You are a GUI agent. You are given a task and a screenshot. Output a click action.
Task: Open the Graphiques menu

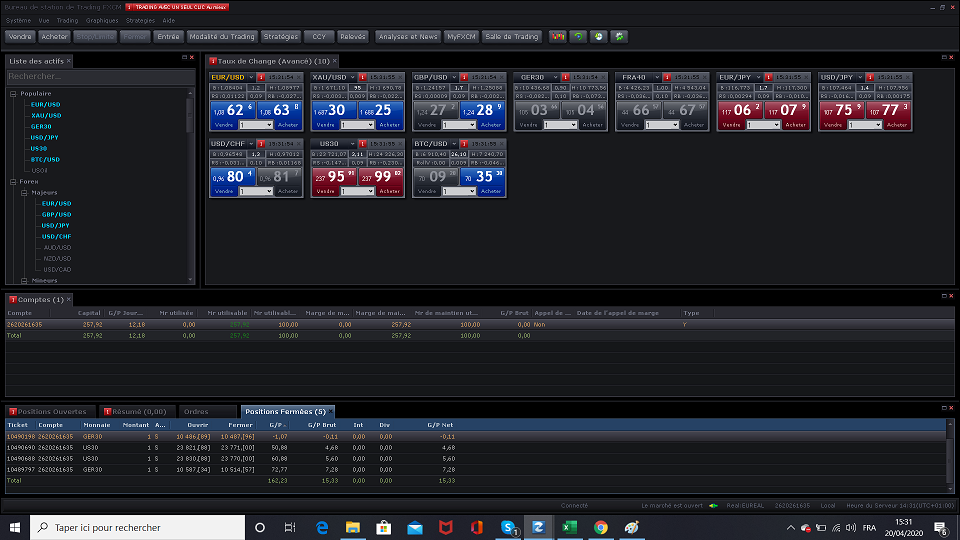tap(102, 21)
